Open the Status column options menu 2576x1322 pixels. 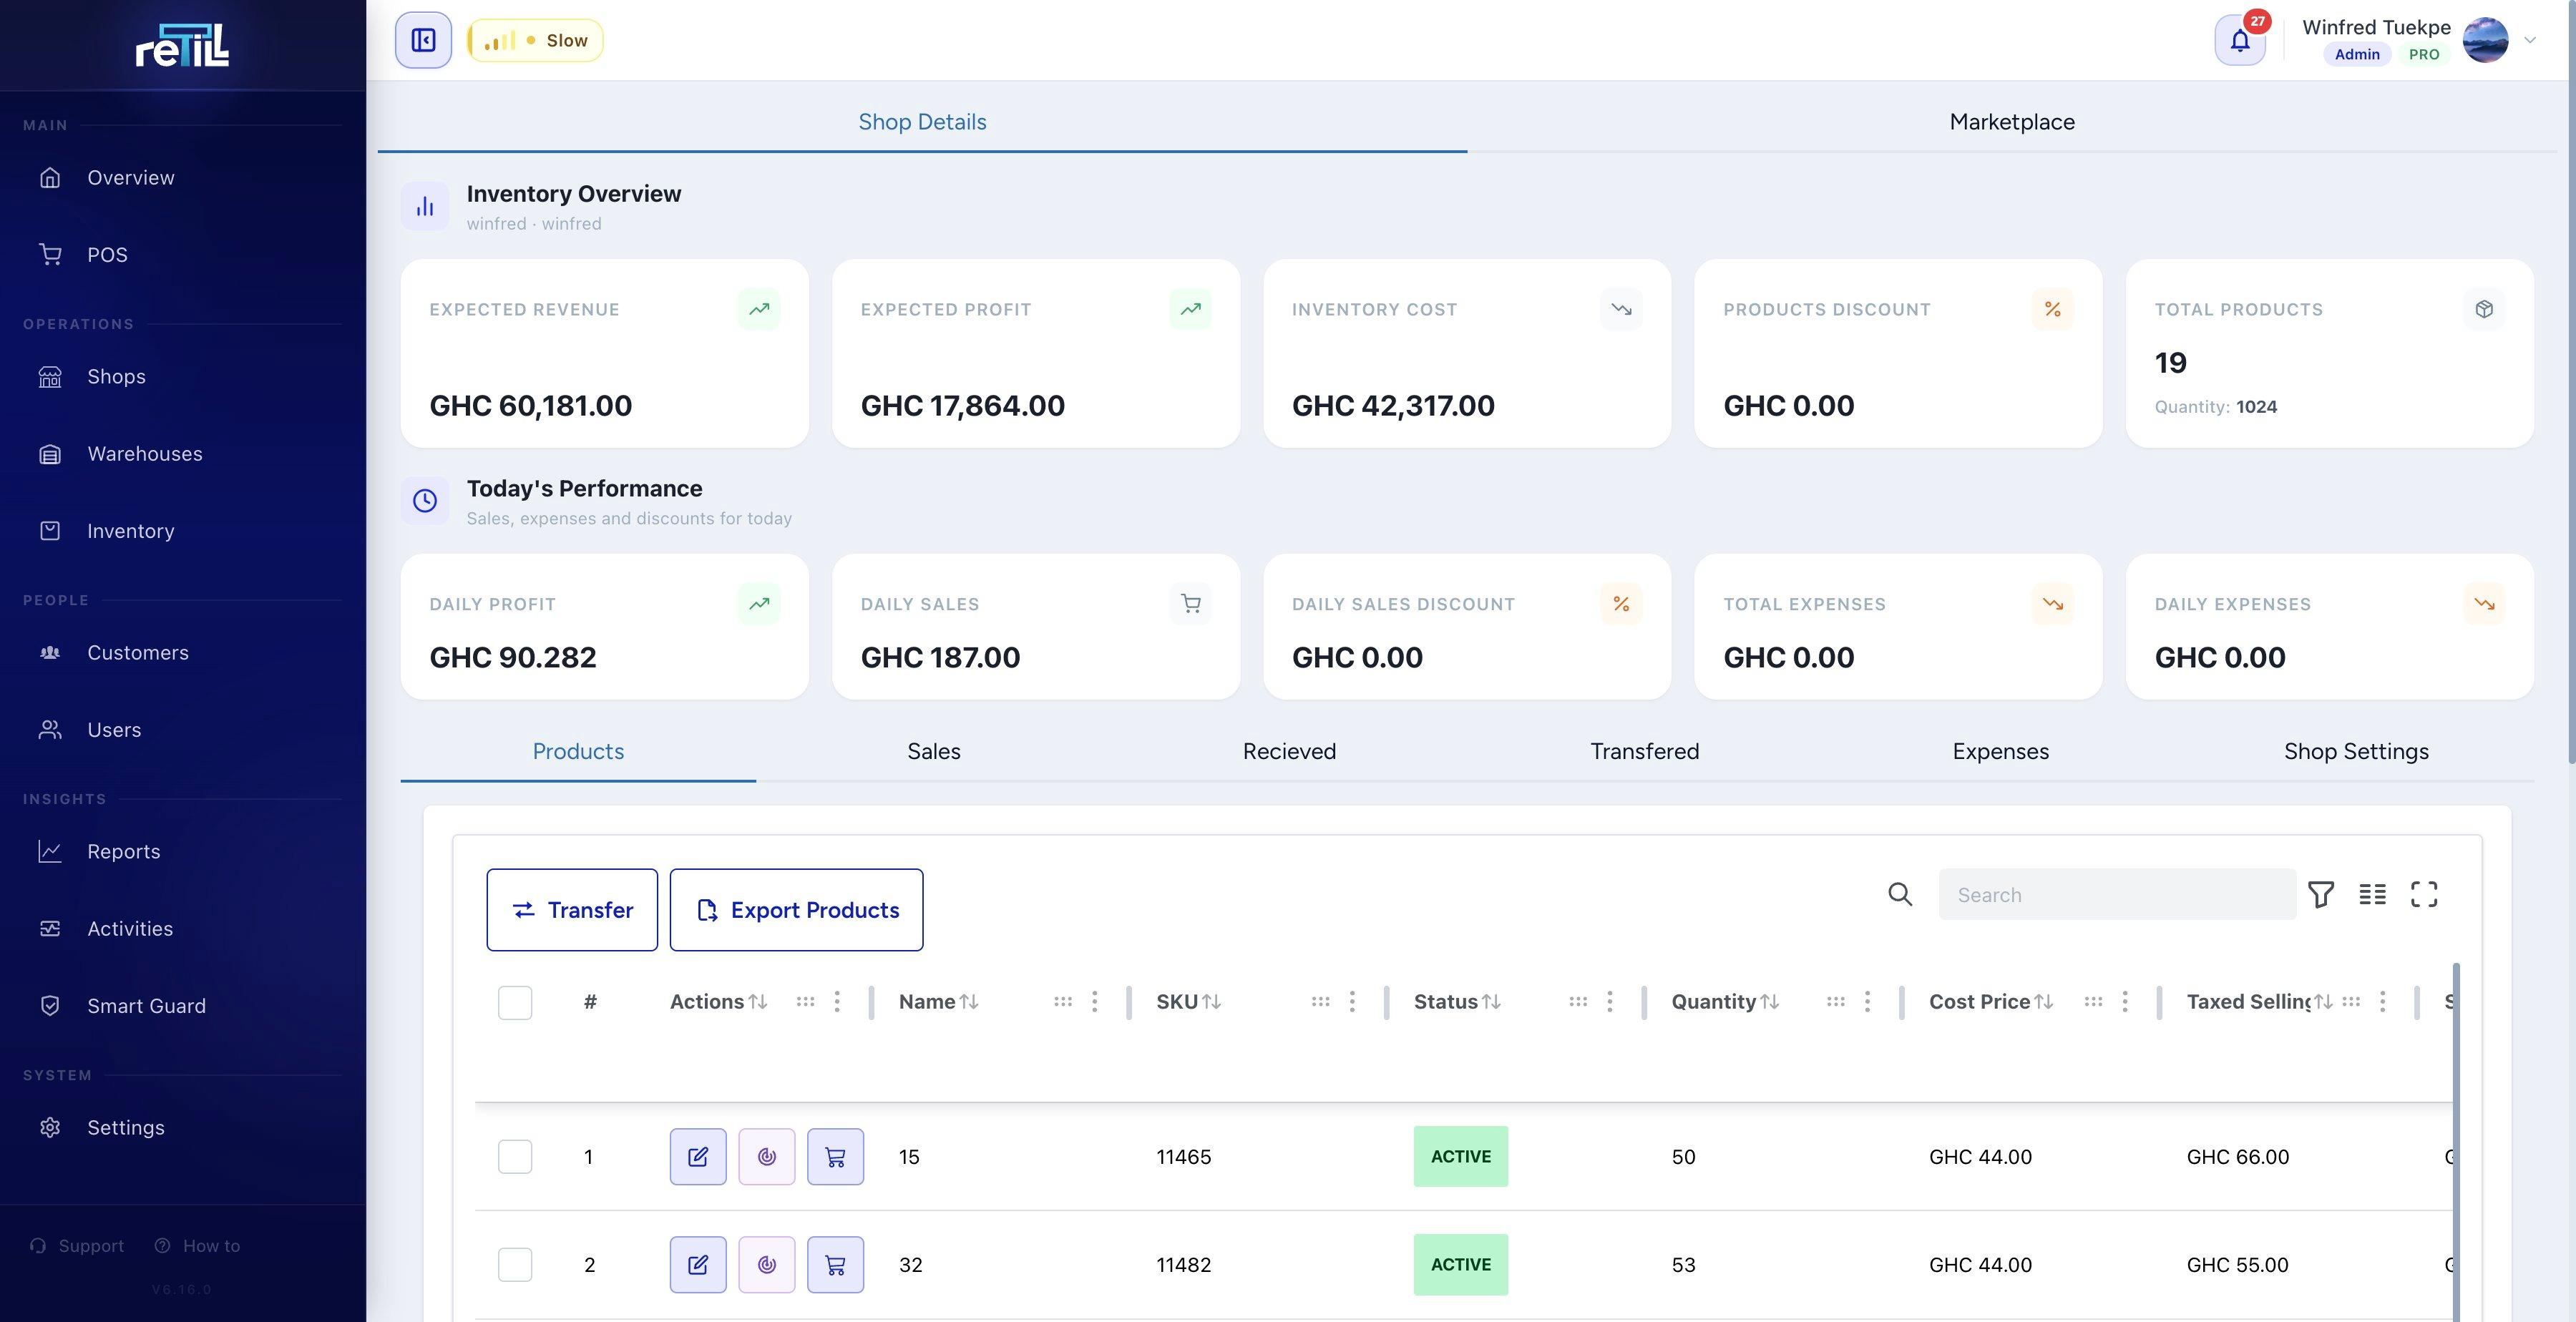(1610, 1001)
